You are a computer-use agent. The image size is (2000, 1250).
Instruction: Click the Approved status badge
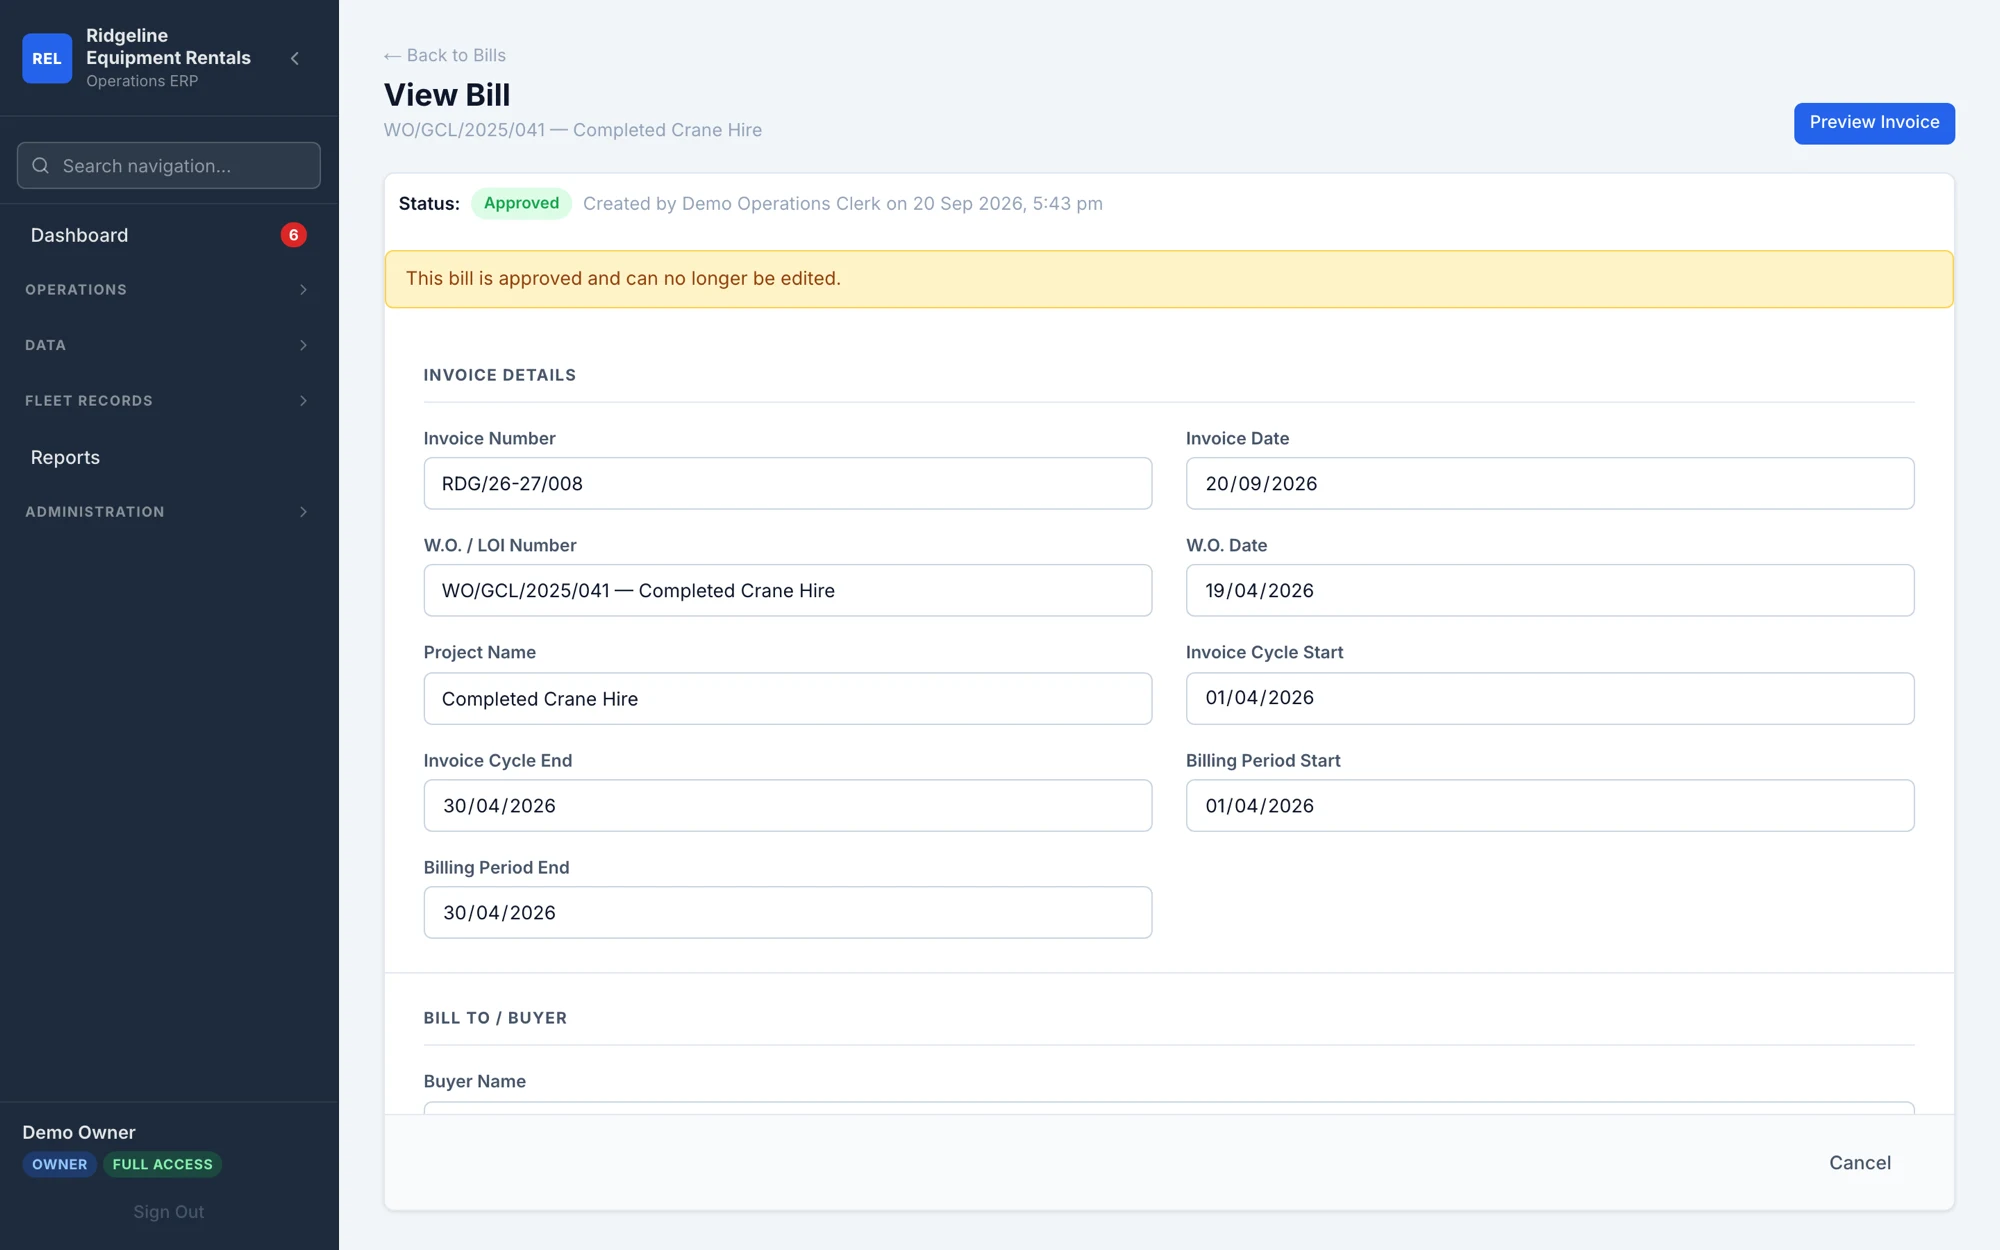(x=521, y=204)
